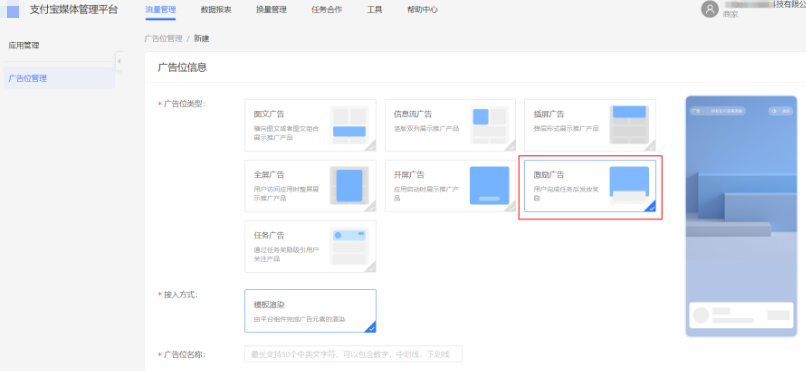Image resolution: width=806 pixels, height=371 pixels.
Task: Click the 新建 breadcrumb text
Action: (202, 39)
